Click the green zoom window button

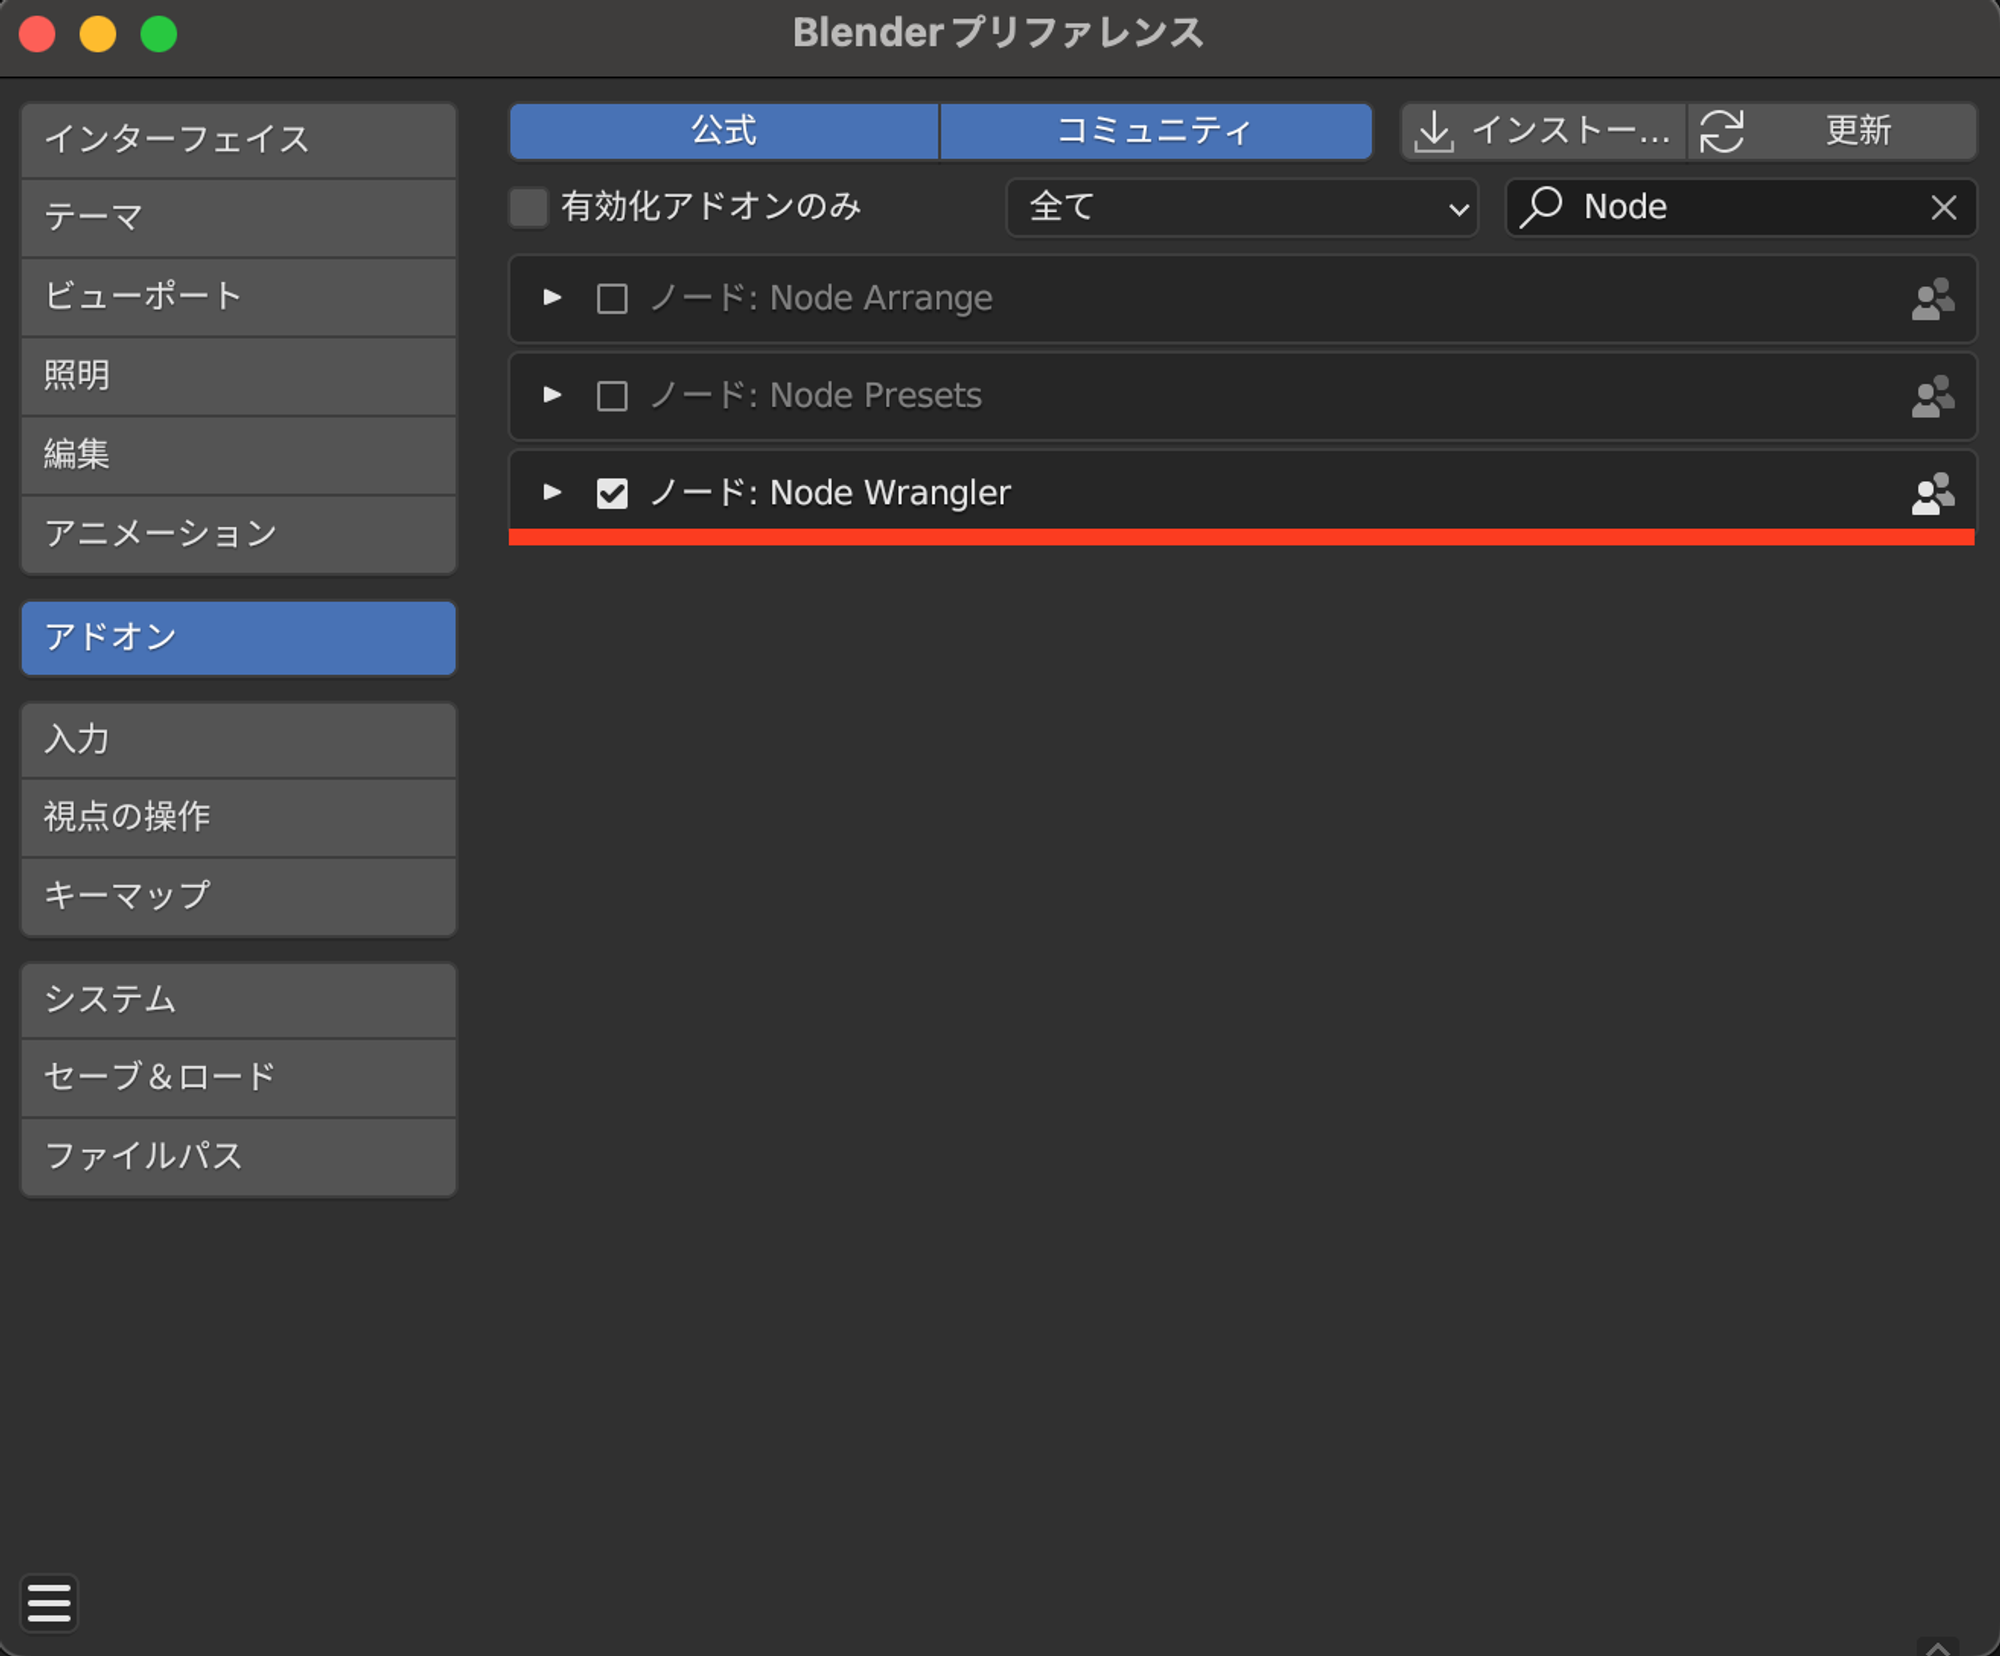[159, 34]
